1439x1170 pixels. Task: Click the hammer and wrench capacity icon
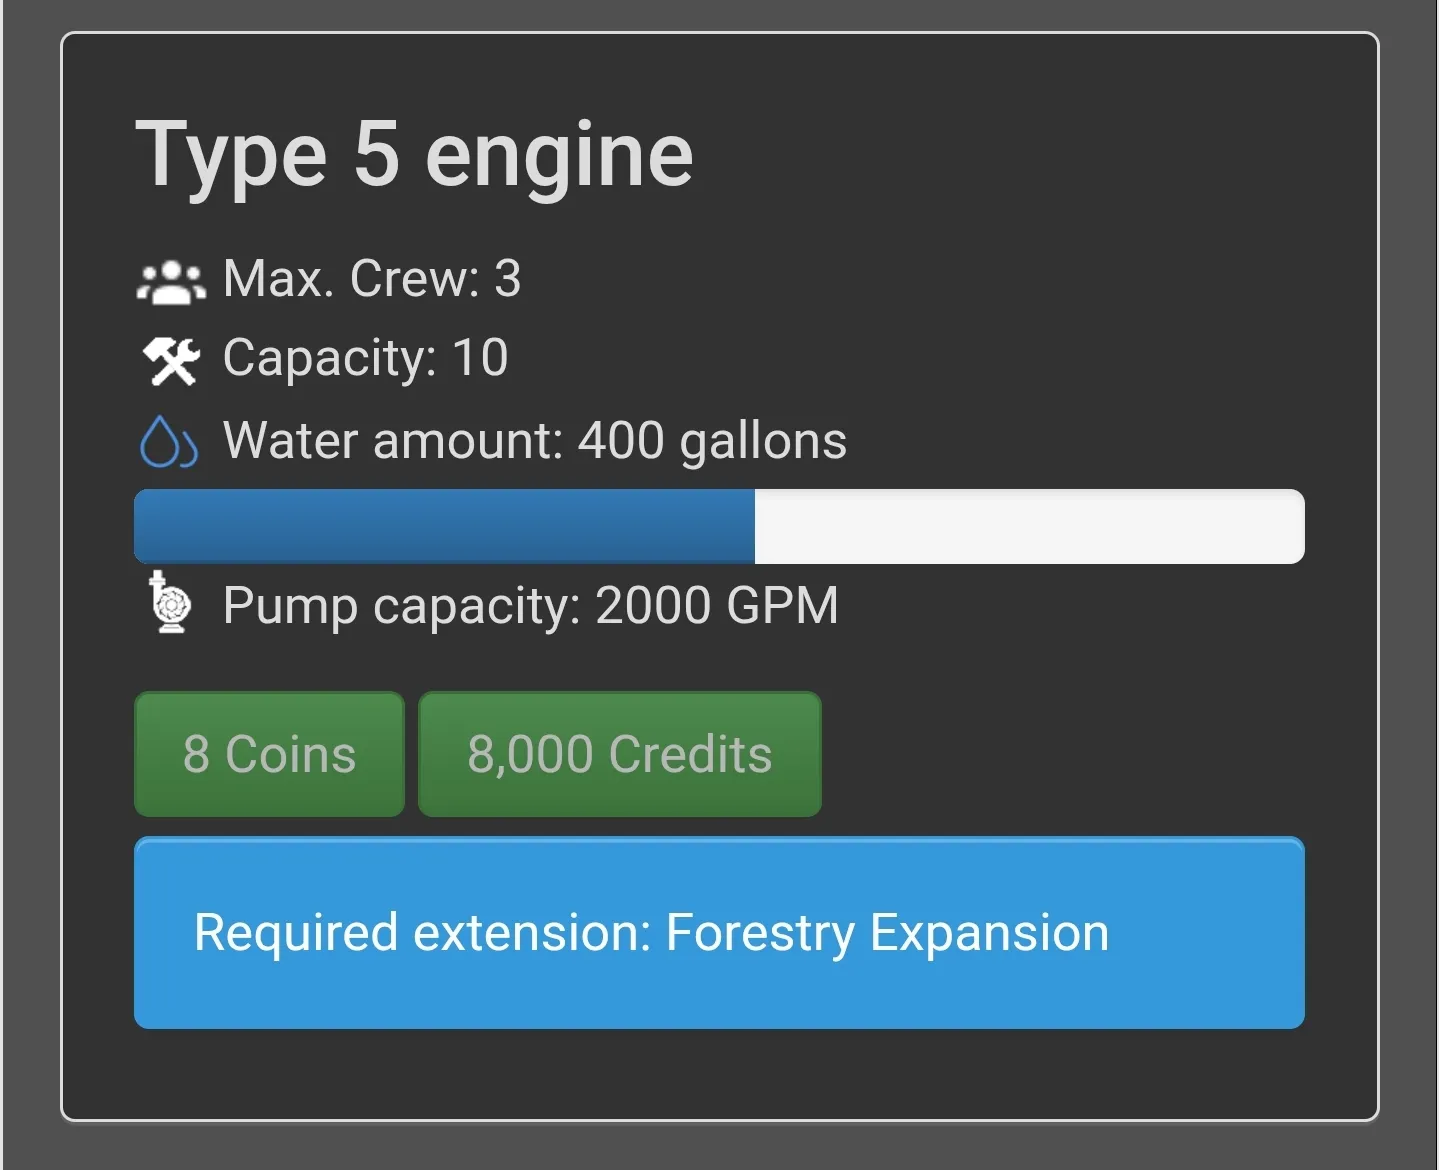[171, 360]
